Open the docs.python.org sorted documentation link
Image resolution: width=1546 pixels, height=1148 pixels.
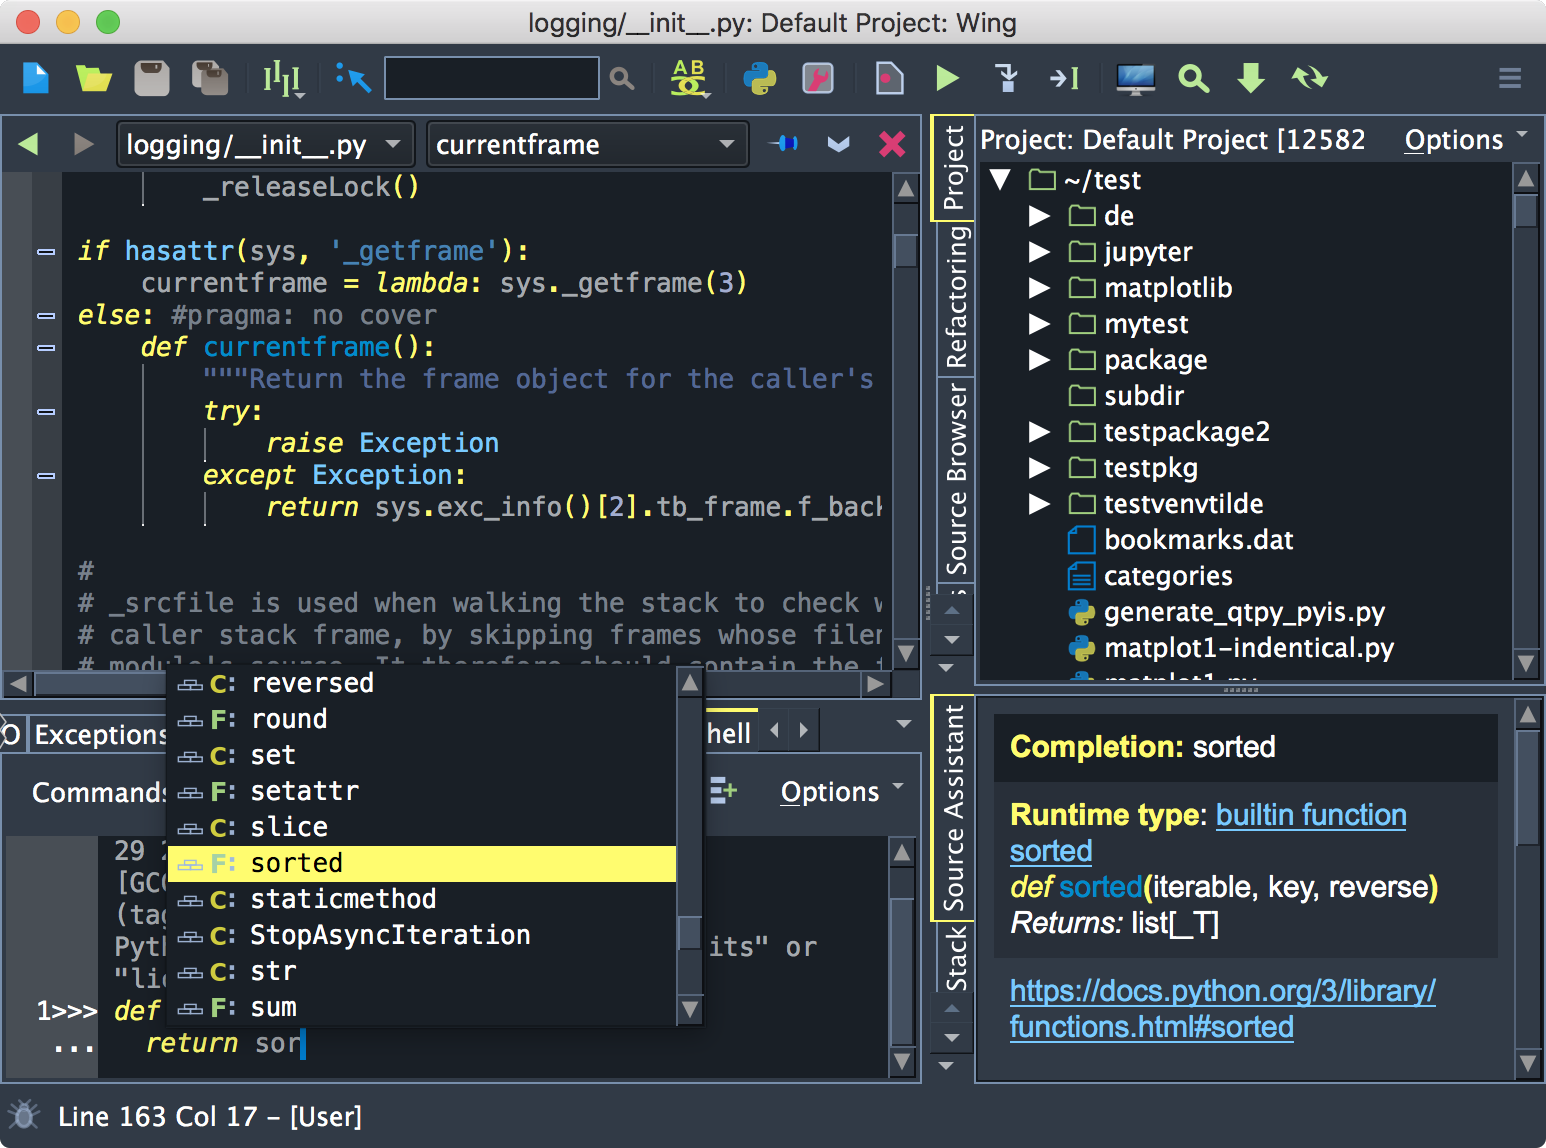(x=1223, y=1008)
